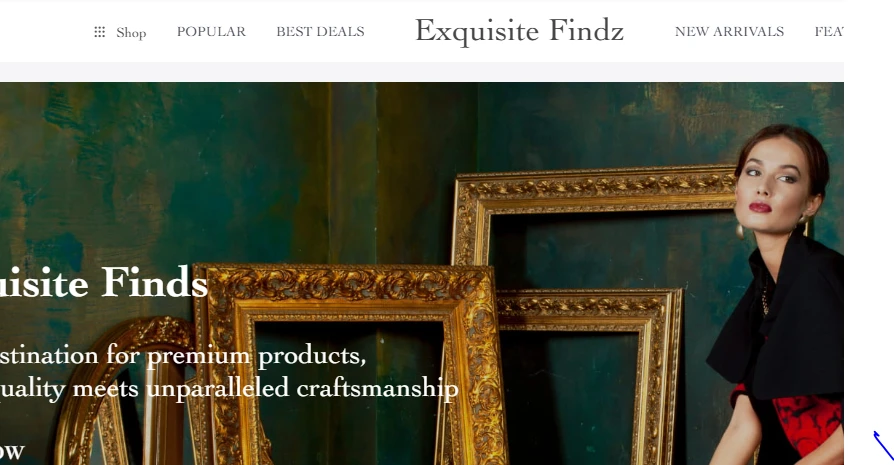
Task: Click the woman's gold drop earring
Action: pos(739,230)
